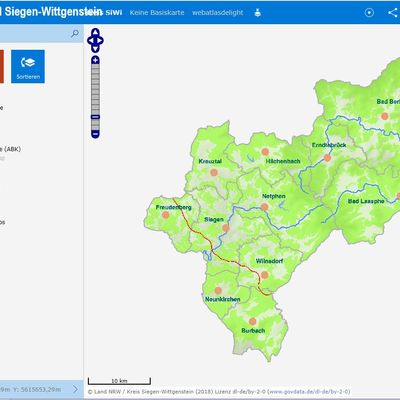Click the Siegen-Wittgenstein title
Viewport: 400px width, 400px height.
[x=53, y=12]
